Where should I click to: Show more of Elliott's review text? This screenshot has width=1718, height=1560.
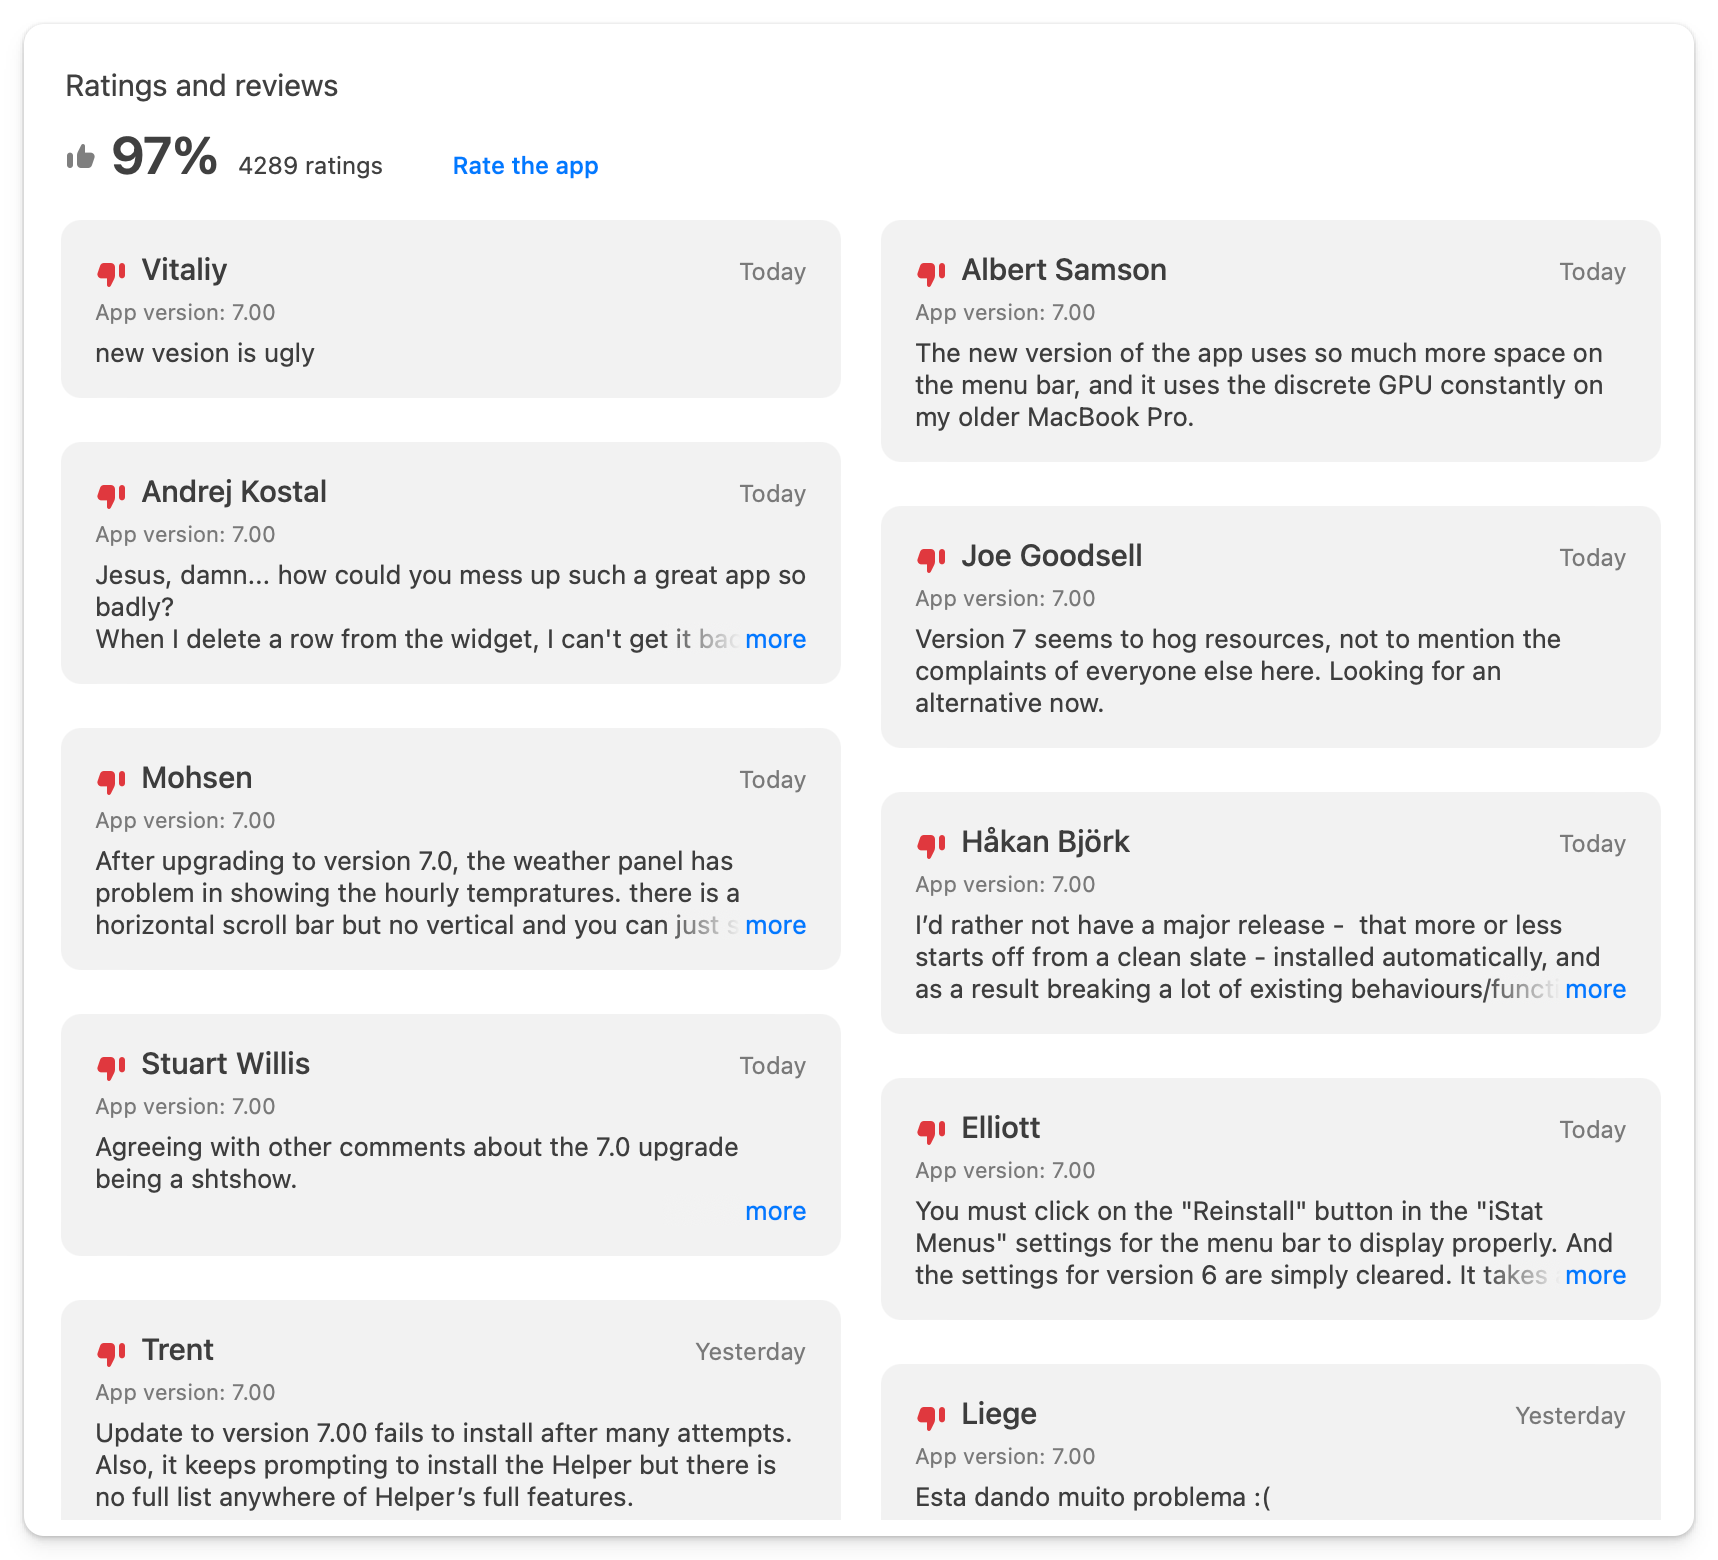(1595, 1275)
